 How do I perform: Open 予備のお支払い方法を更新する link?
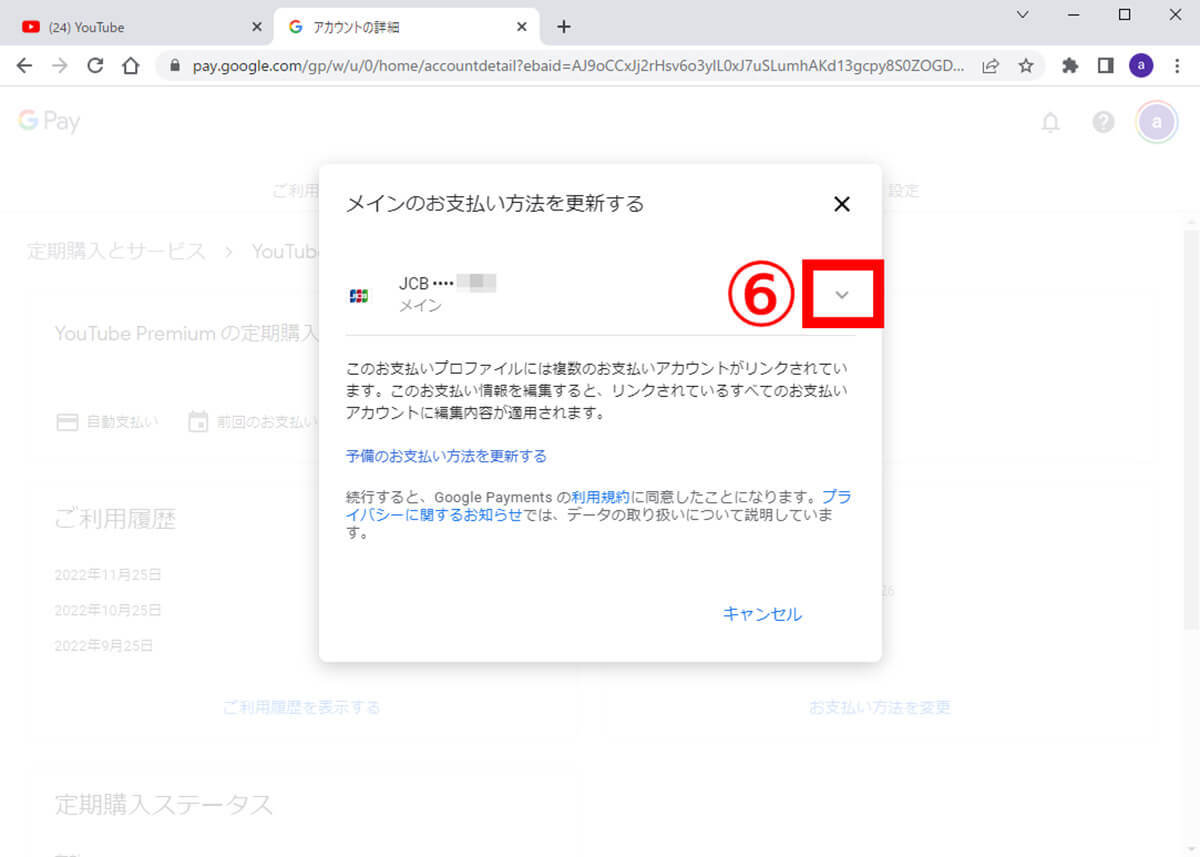[x=446, y=456]
